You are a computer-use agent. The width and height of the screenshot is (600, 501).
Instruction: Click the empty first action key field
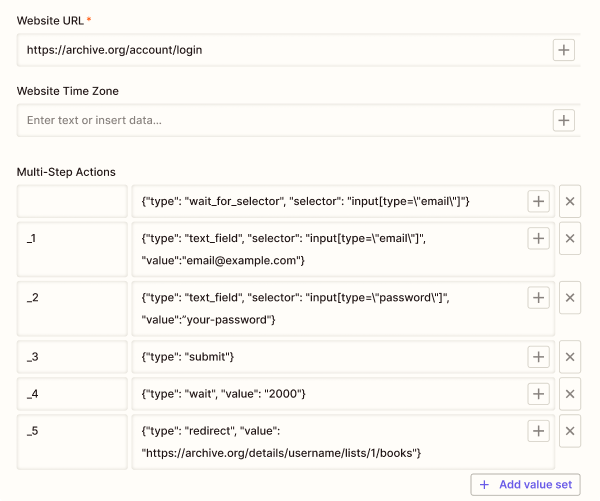[x=72, y=202]
